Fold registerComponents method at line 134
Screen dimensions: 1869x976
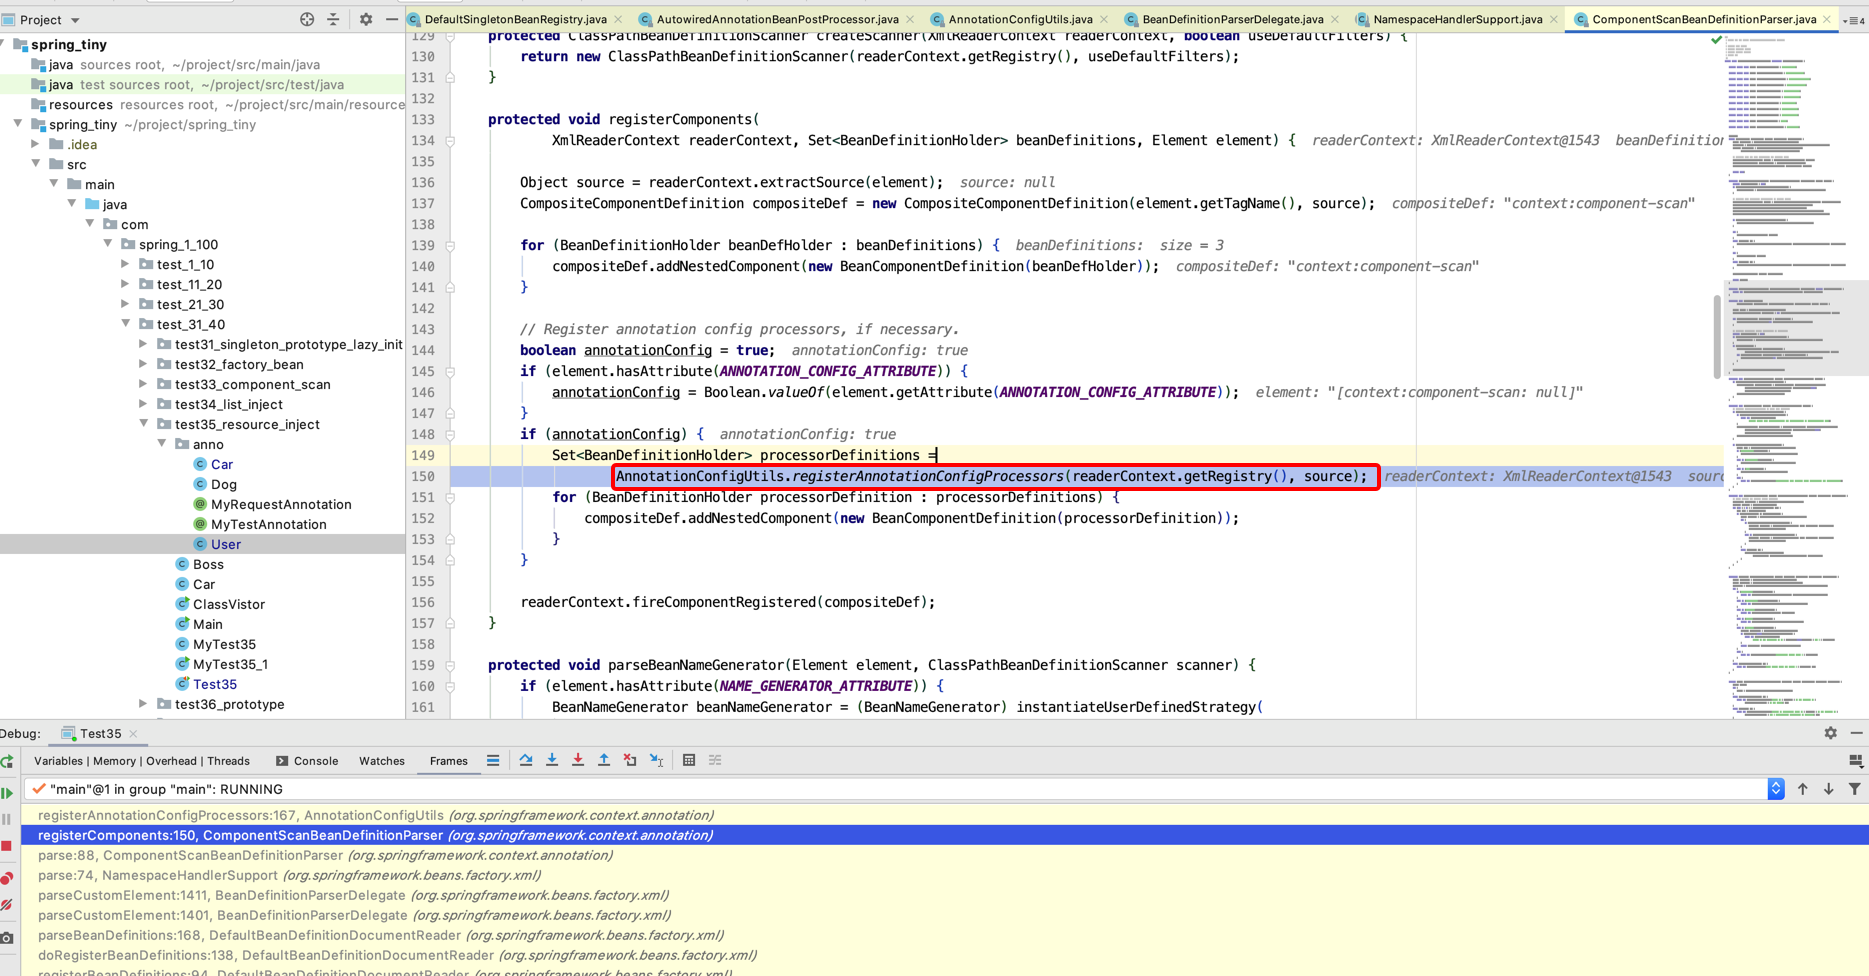[x=450, y=141]
